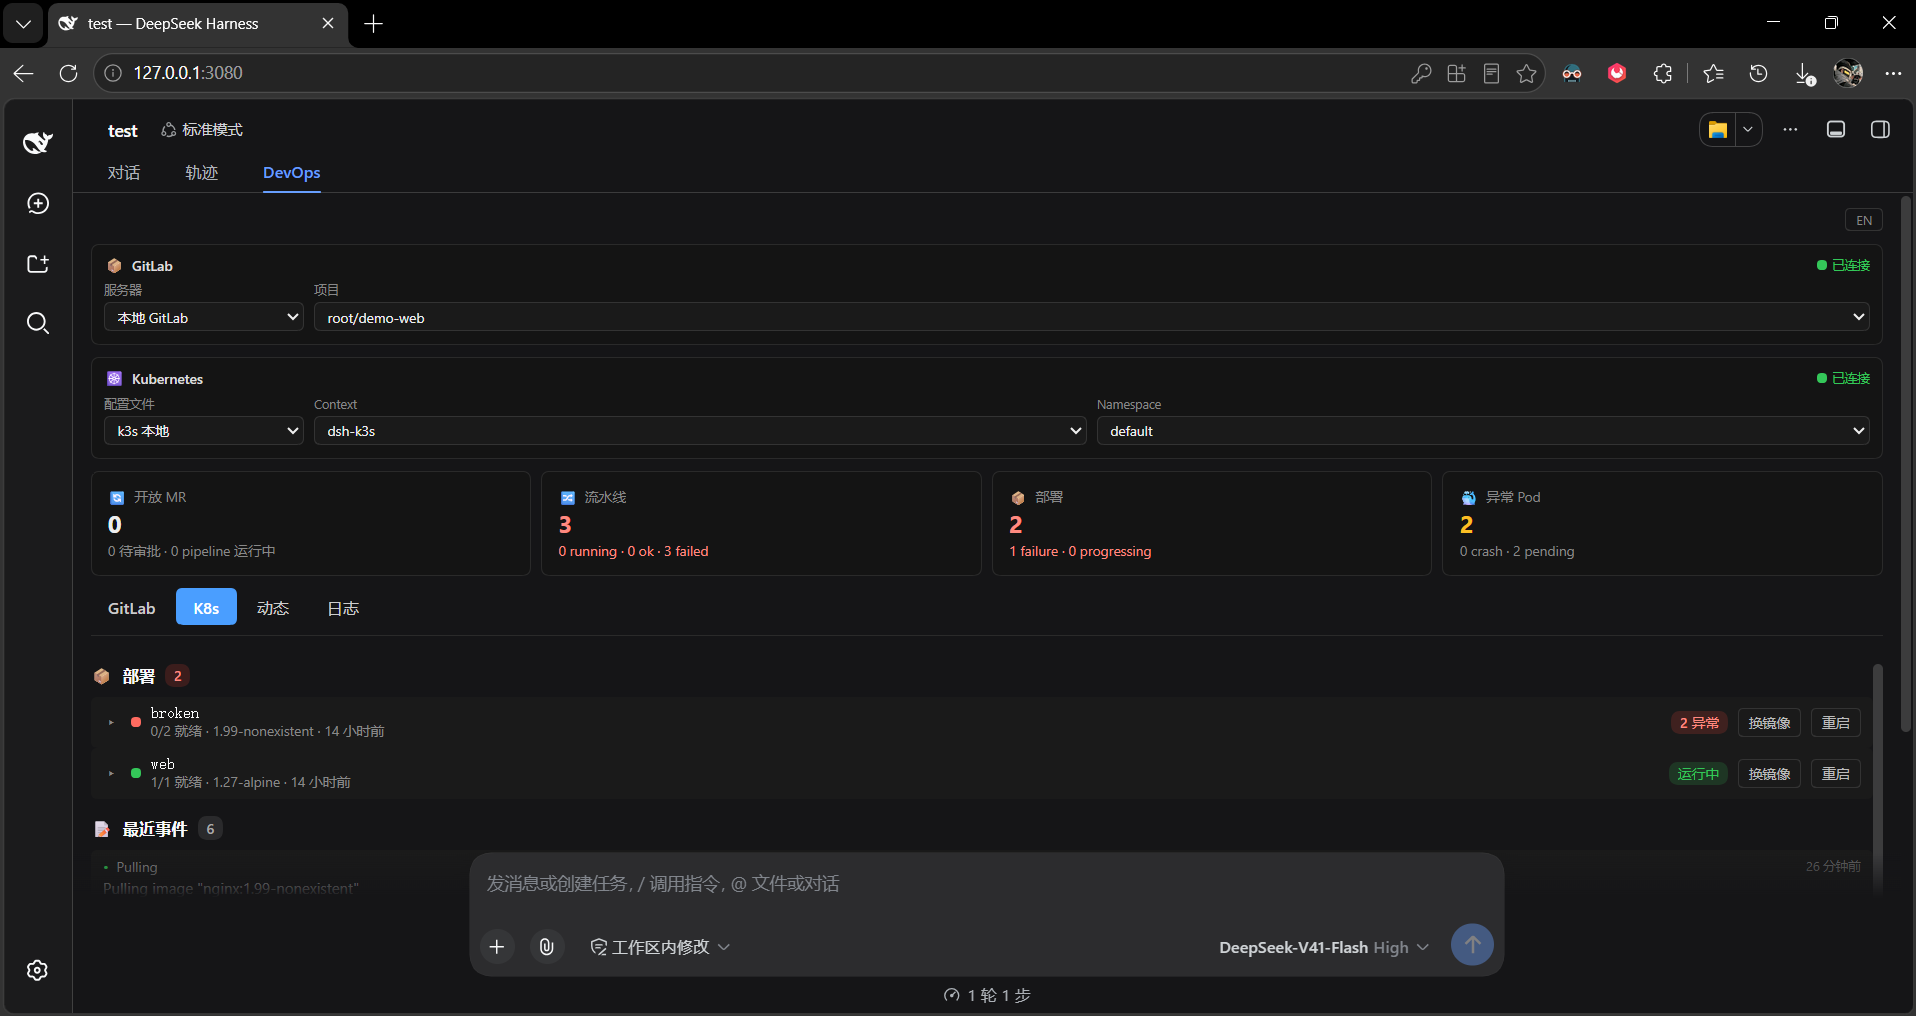Click 换镜像 for the web deployment
The height and width of the screenshot is (1016, 1916).
1769,773
